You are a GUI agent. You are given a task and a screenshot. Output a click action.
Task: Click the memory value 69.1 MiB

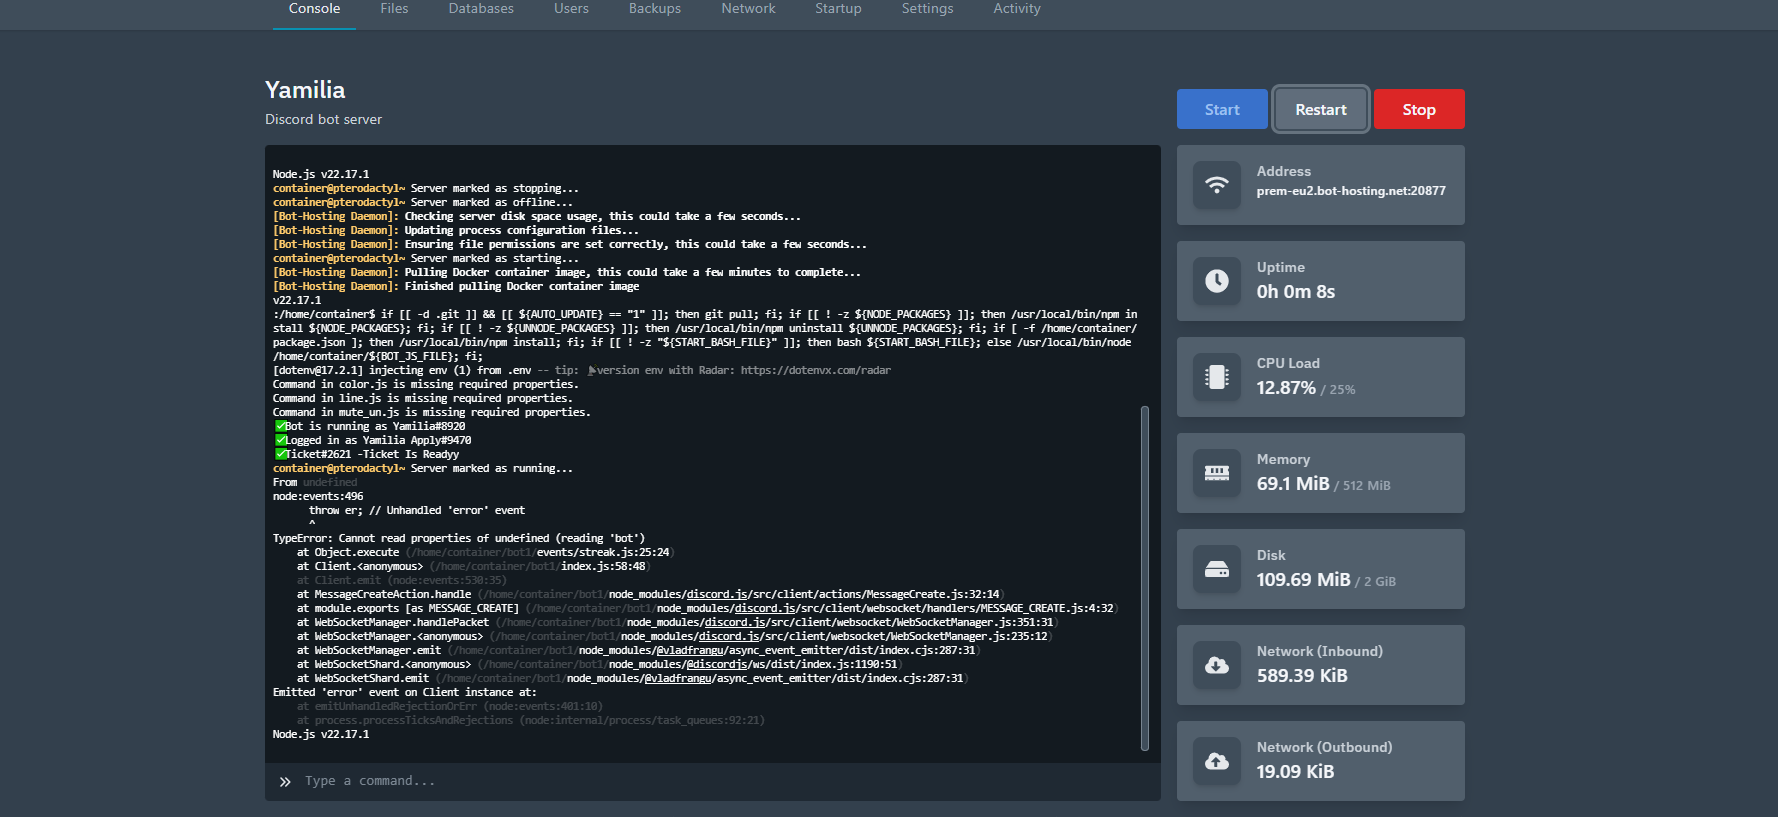coord(1293,484)
